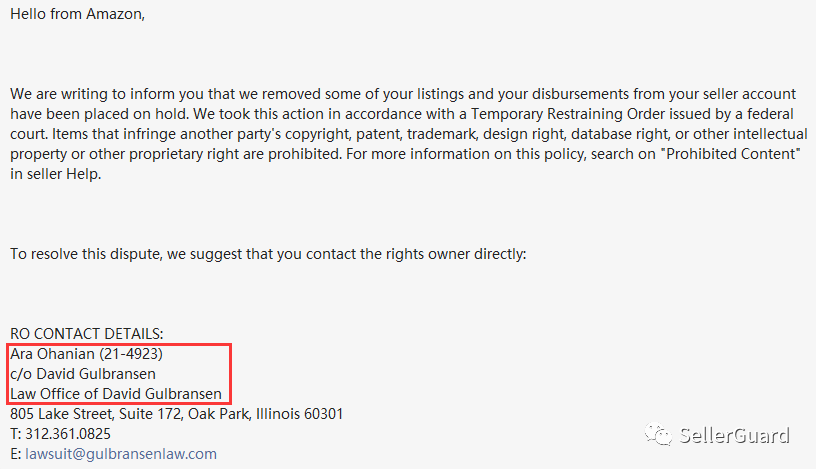The image size is (816, 469).
Task: Click the SellerGuard watermark text
Action: click(x=735, y=435)
